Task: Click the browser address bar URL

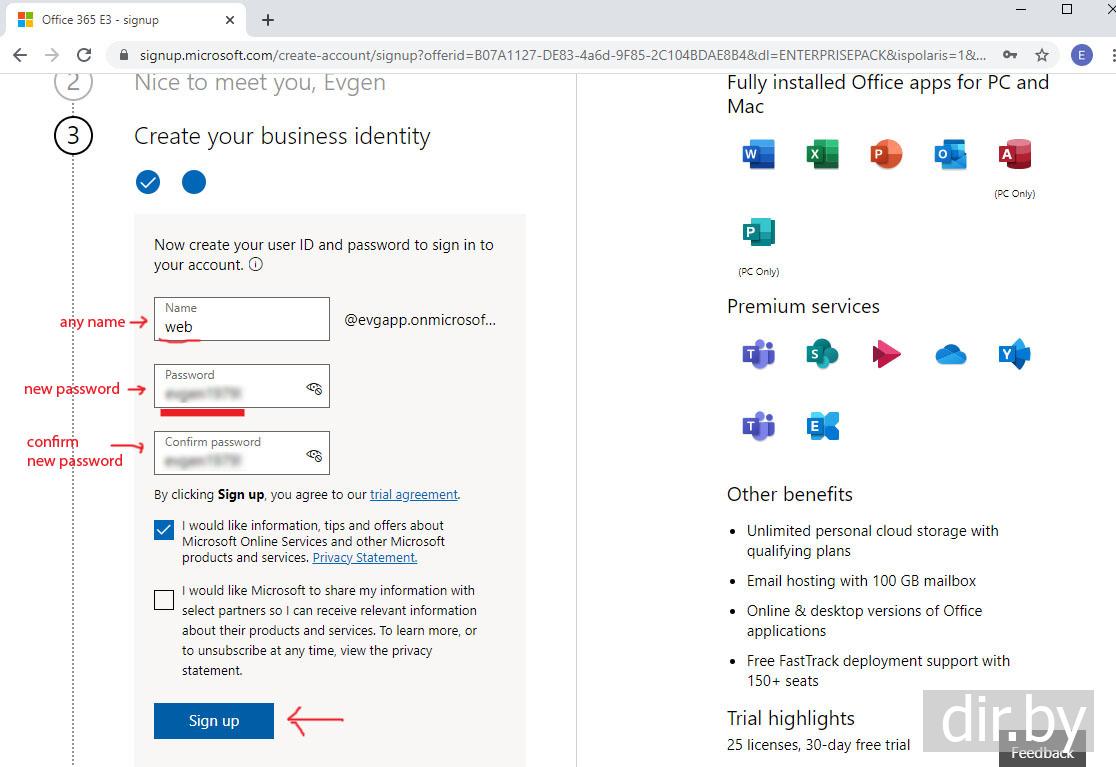Action: [562, 55]
